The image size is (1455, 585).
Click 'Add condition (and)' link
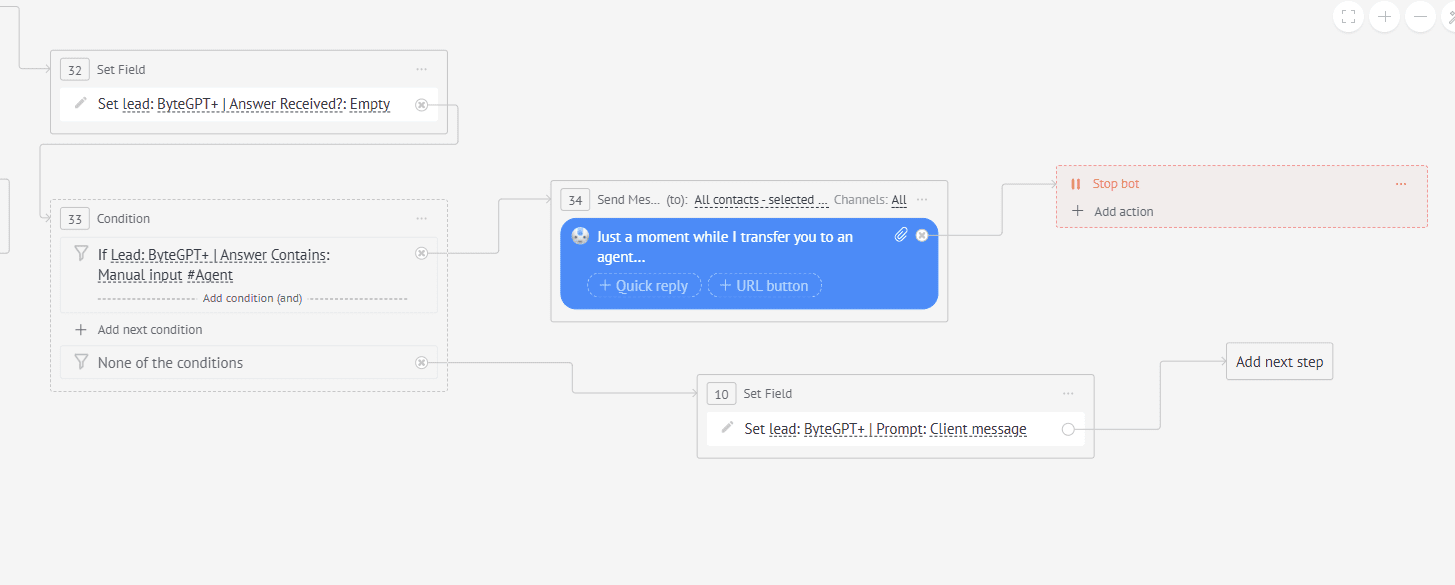pos(252,298)
